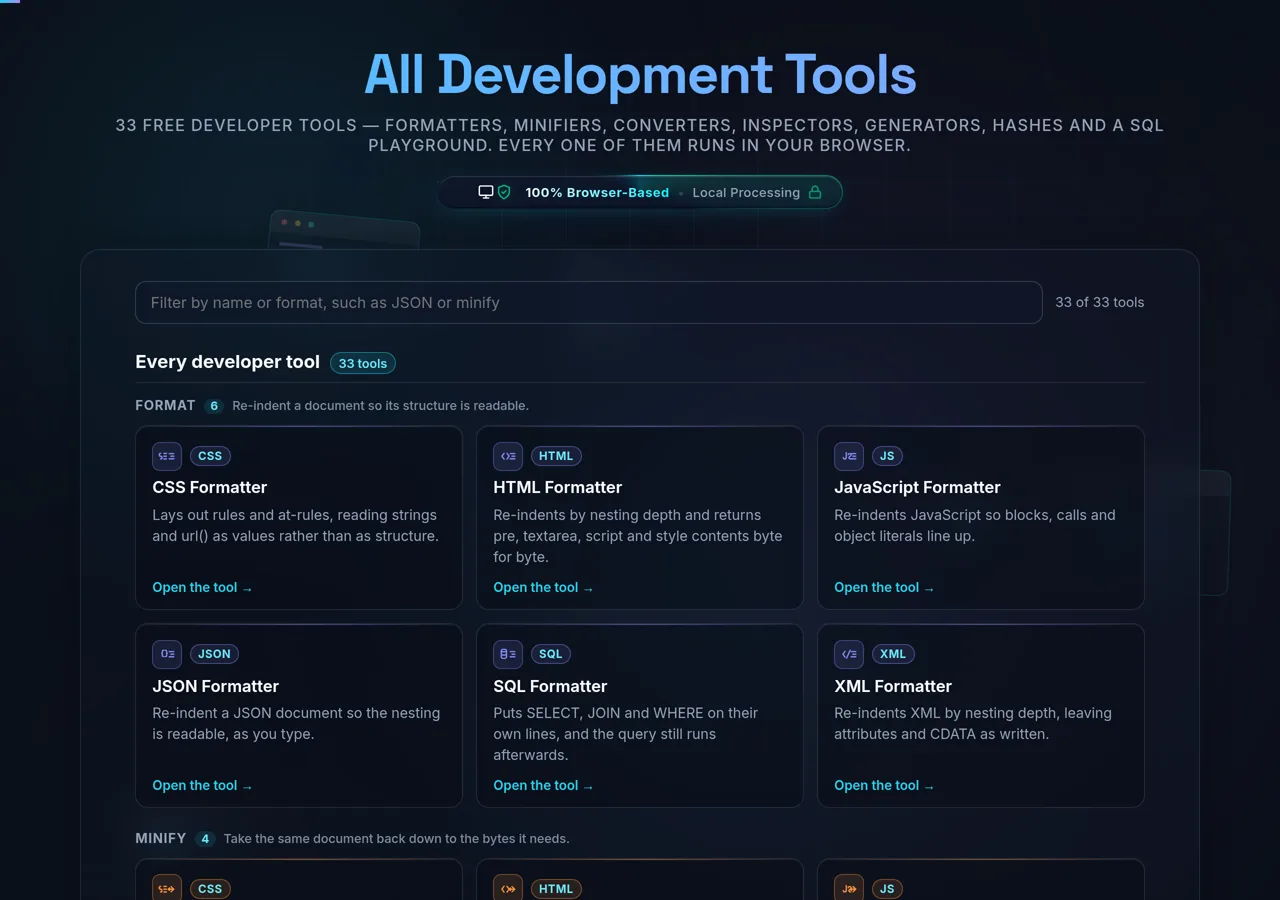Click the CSS tag on CSS Formatter card
This screenshot has height=900, width=1280.
pos(210,456)
